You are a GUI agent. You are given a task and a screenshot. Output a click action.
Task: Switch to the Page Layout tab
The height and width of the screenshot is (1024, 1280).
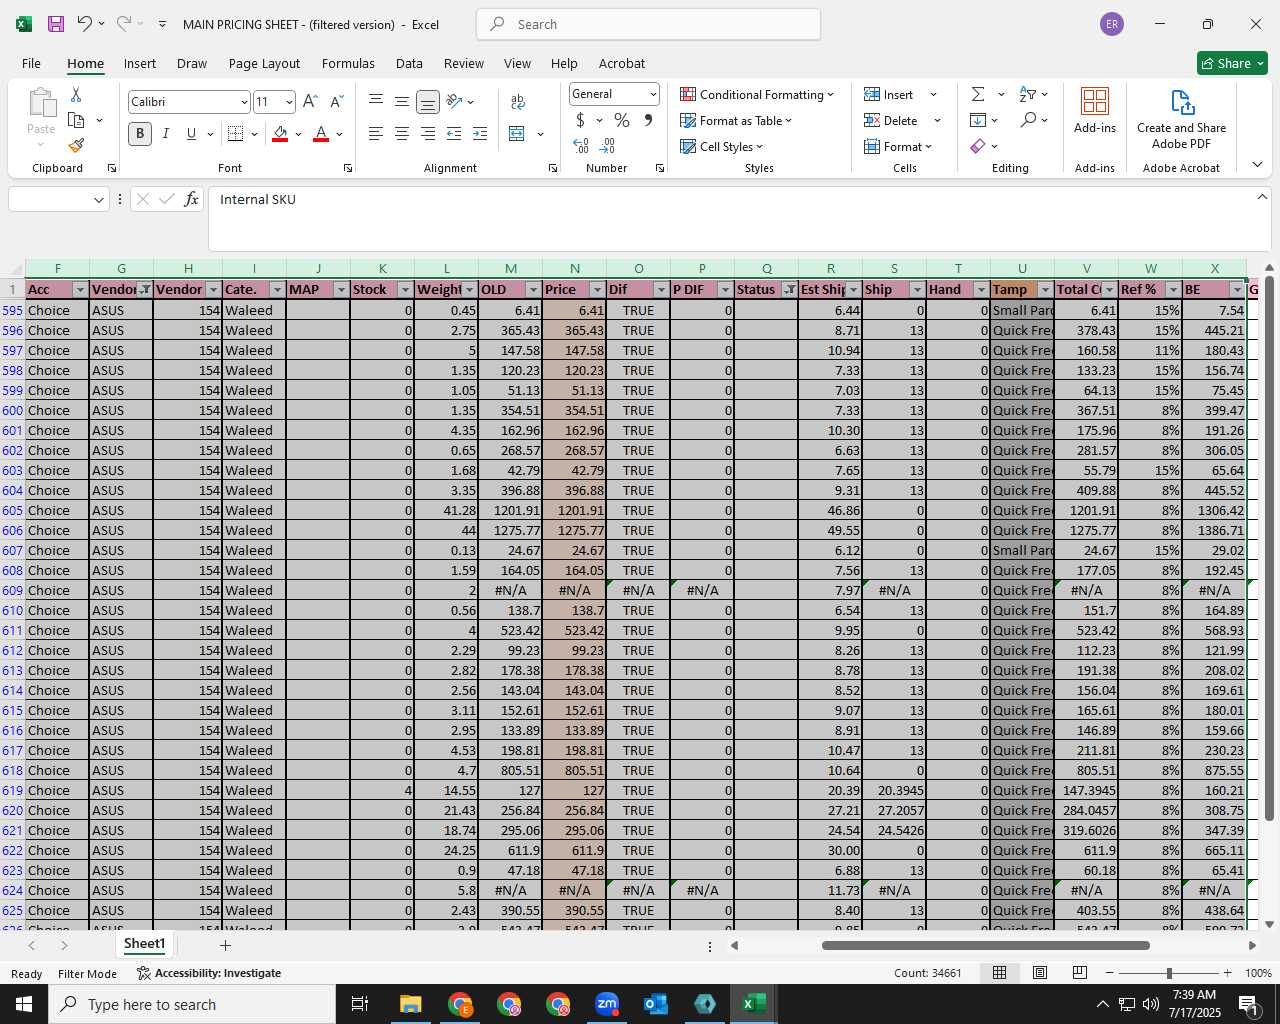264,63
